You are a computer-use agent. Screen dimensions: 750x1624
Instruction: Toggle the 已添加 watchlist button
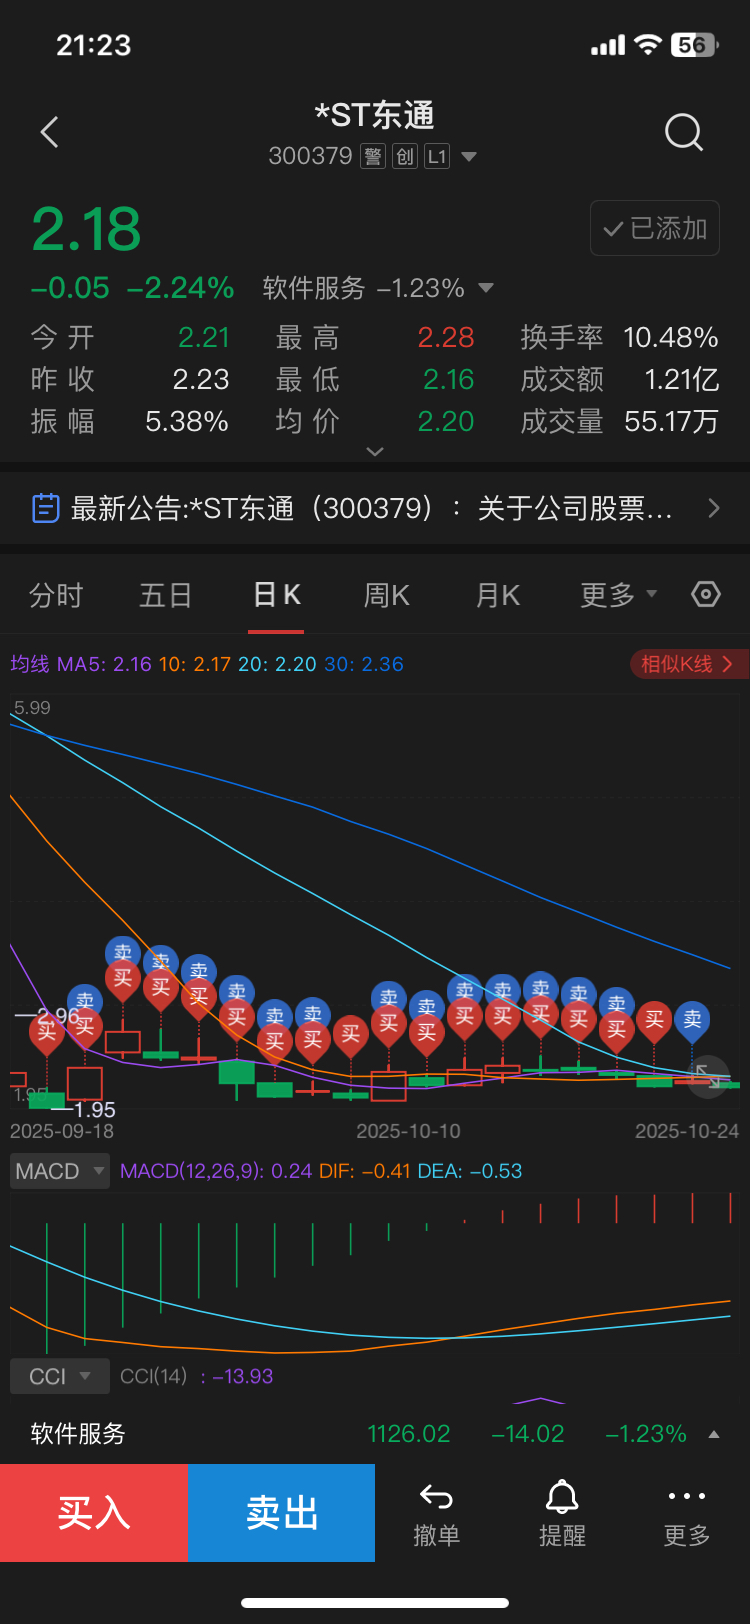[655, 228]
